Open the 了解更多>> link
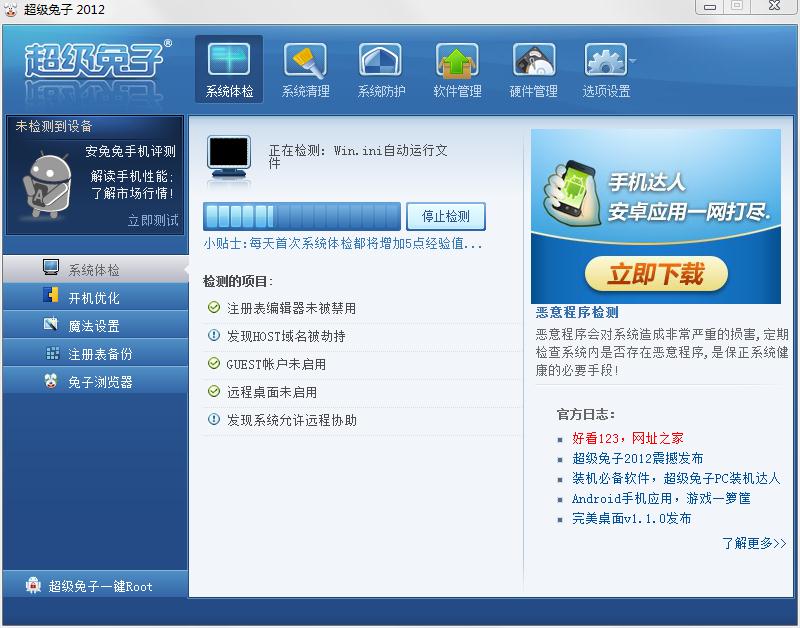This screenshot has height=628, width=800. point(754,543)
